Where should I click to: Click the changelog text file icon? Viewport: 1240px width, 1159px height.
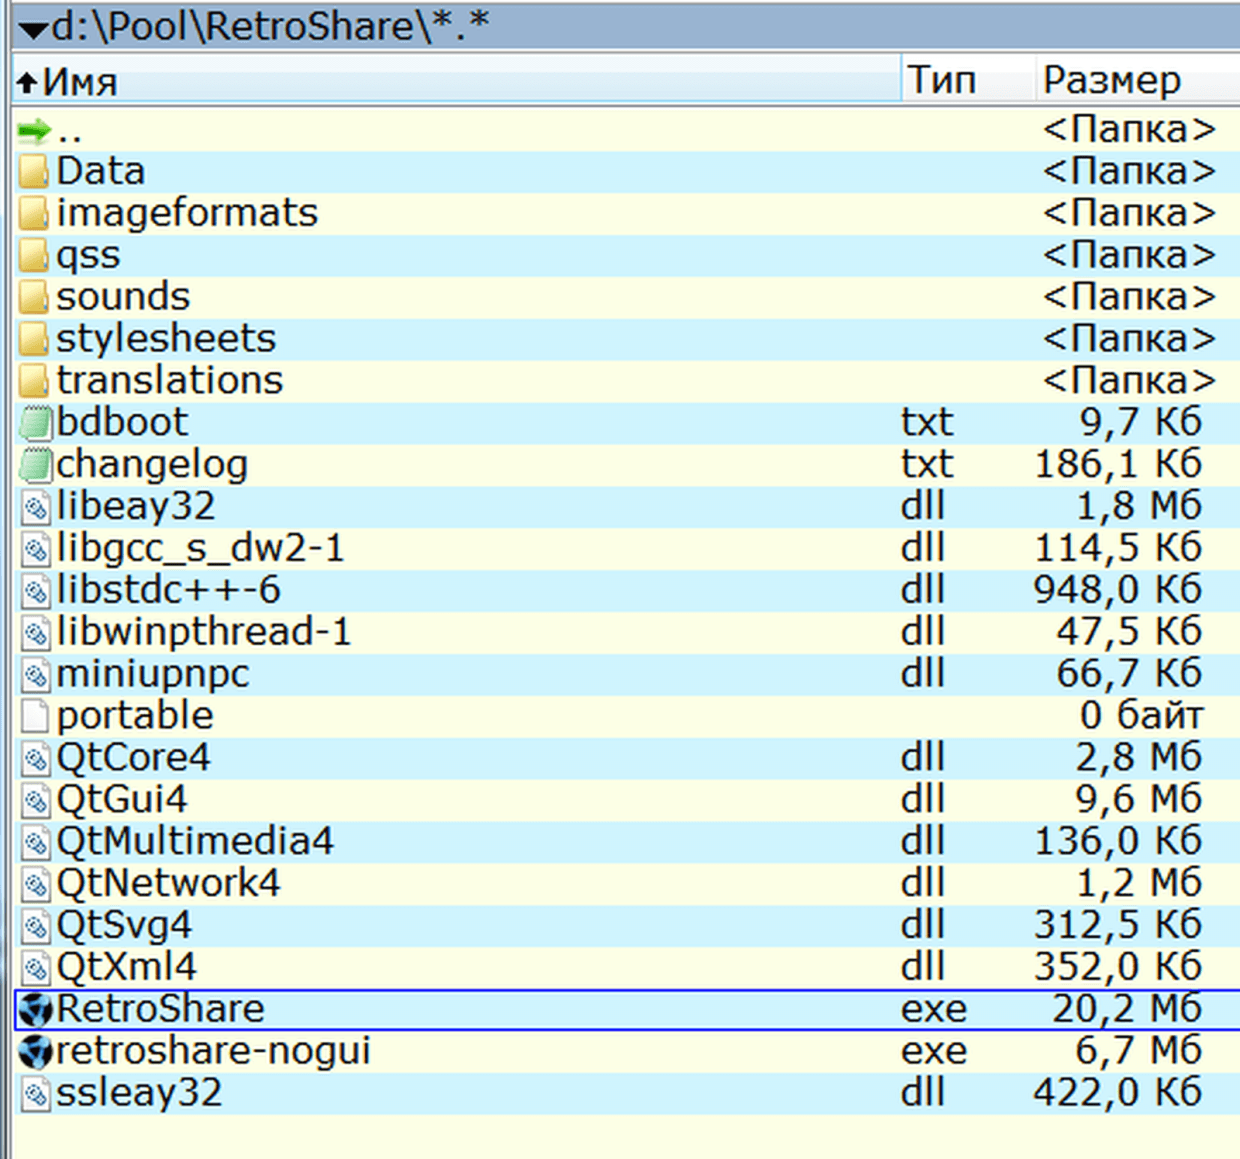[x=35, y=465]
